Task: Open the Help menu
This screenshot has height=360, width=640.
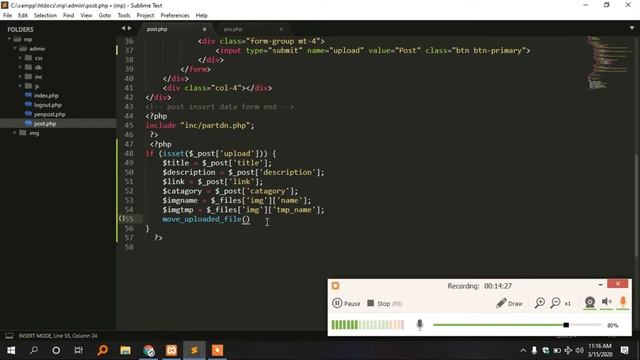Action: tap(202, 15)
